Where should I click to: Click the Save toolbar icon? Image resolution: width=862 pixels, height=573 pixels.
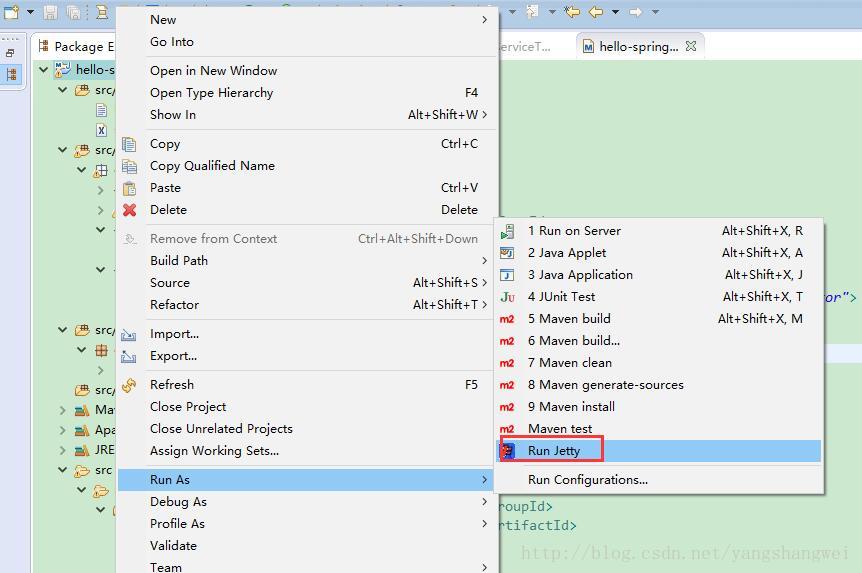50,12
